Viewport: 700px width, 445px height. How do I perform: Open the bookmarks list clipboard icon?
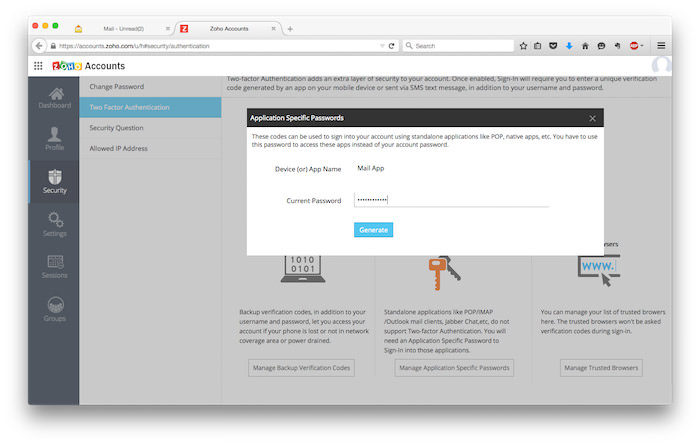click(538, 46)
